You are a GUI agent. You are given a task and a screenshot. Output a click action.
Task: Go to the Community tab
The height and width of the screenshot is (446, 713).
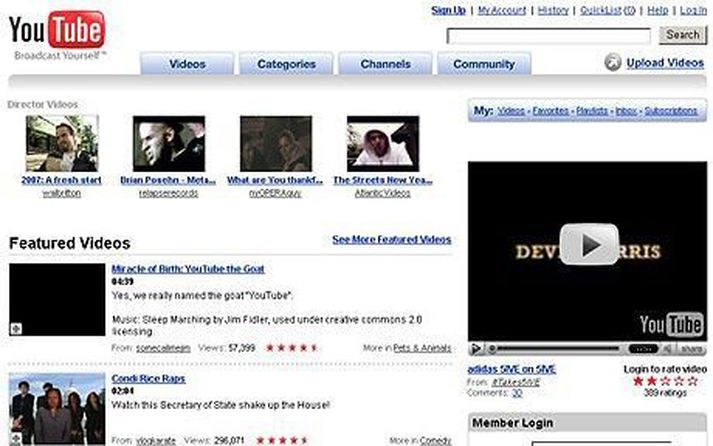484,64
